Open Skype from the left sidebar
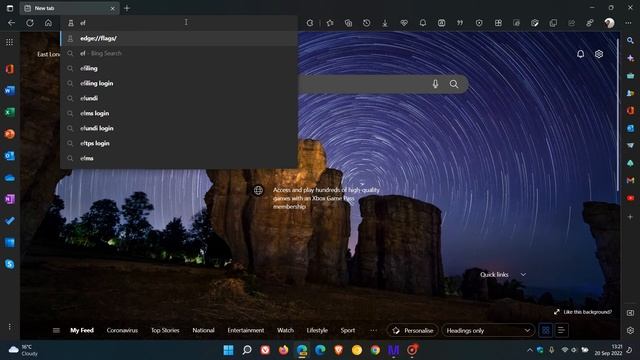 pos(10,264)
